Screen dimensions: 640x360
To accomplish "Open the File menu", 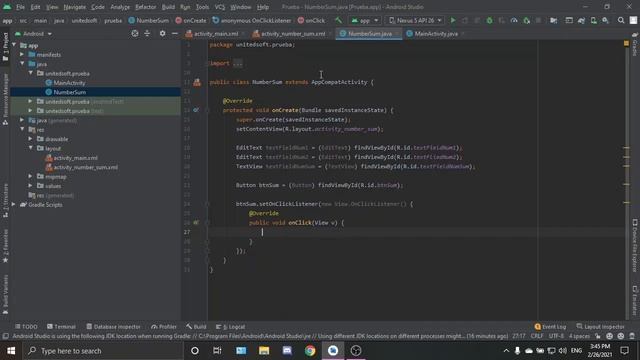I will (20, 7).
